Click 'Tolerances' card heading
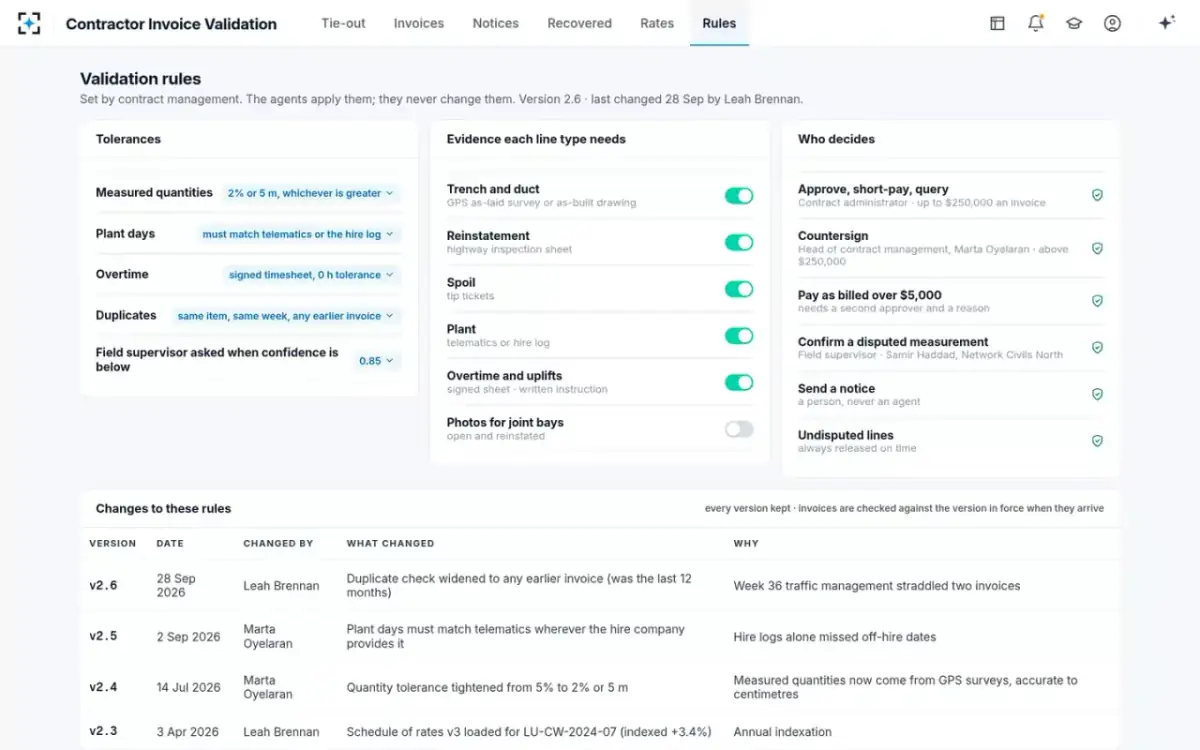1200x750 pixels. click(128, 139)
